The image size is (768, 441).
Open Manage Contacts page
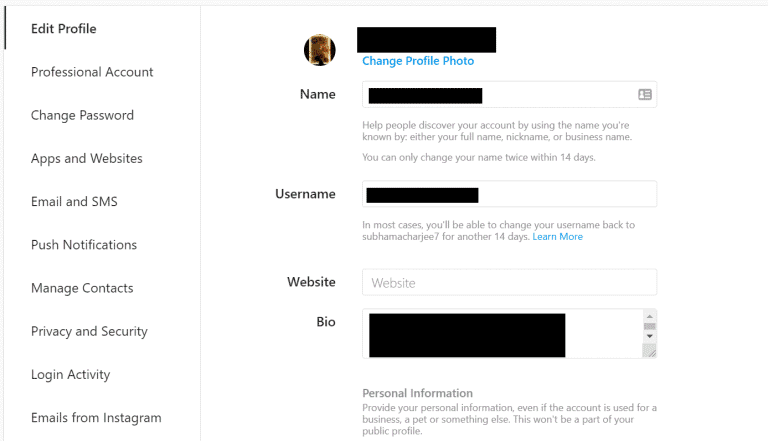point(82,288)
